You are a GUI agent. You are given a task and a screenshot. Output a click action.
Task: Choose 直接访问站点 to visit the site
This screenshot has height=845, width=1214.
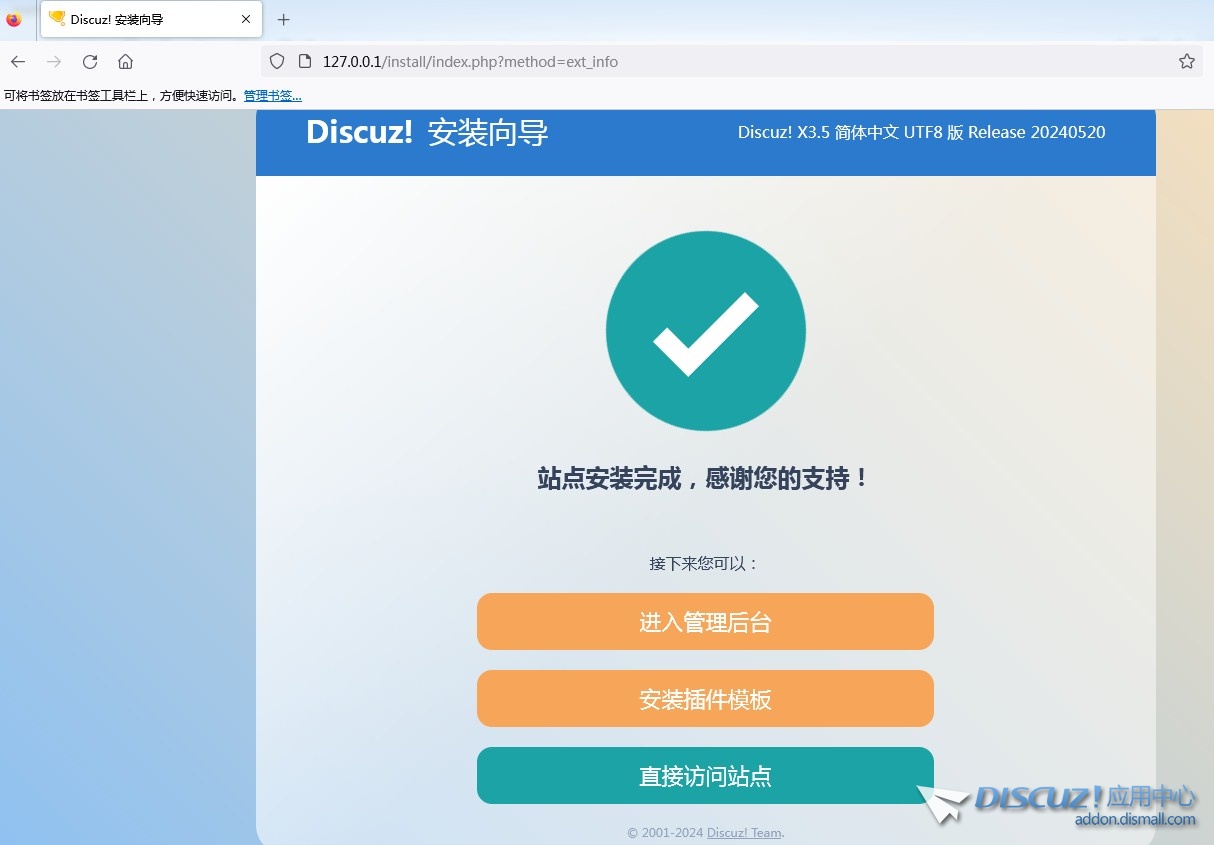[x=705, y=776]
